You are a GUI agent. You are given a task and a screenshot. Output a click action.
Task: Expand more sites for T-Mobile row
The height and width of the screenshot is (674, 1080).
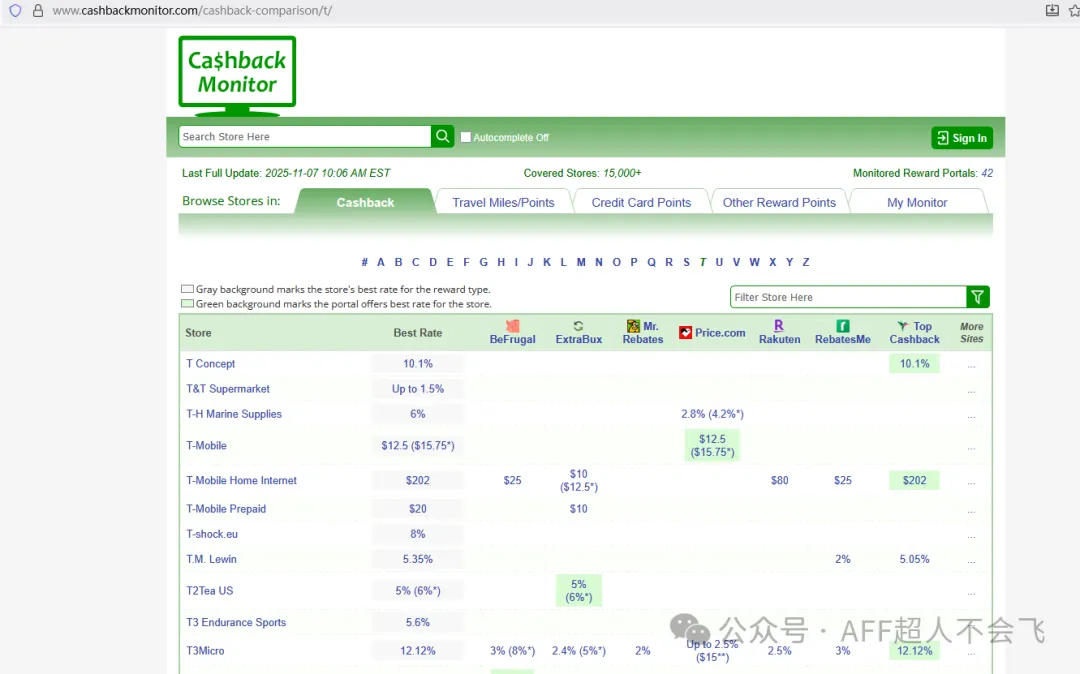pos(971,446)
